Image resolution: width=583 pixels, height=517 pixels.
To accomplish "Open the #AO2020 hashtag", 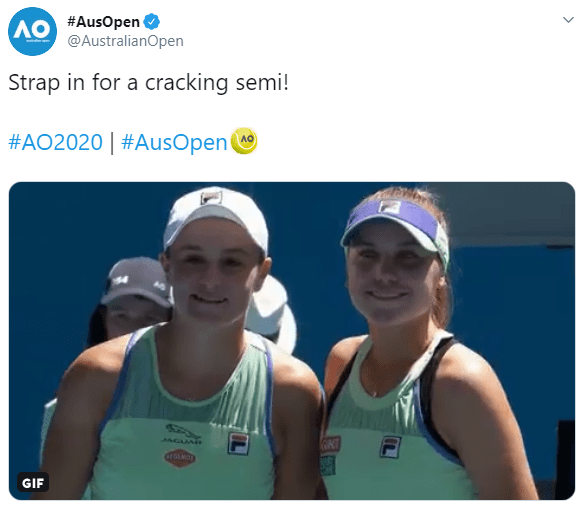I will point(55,142).
